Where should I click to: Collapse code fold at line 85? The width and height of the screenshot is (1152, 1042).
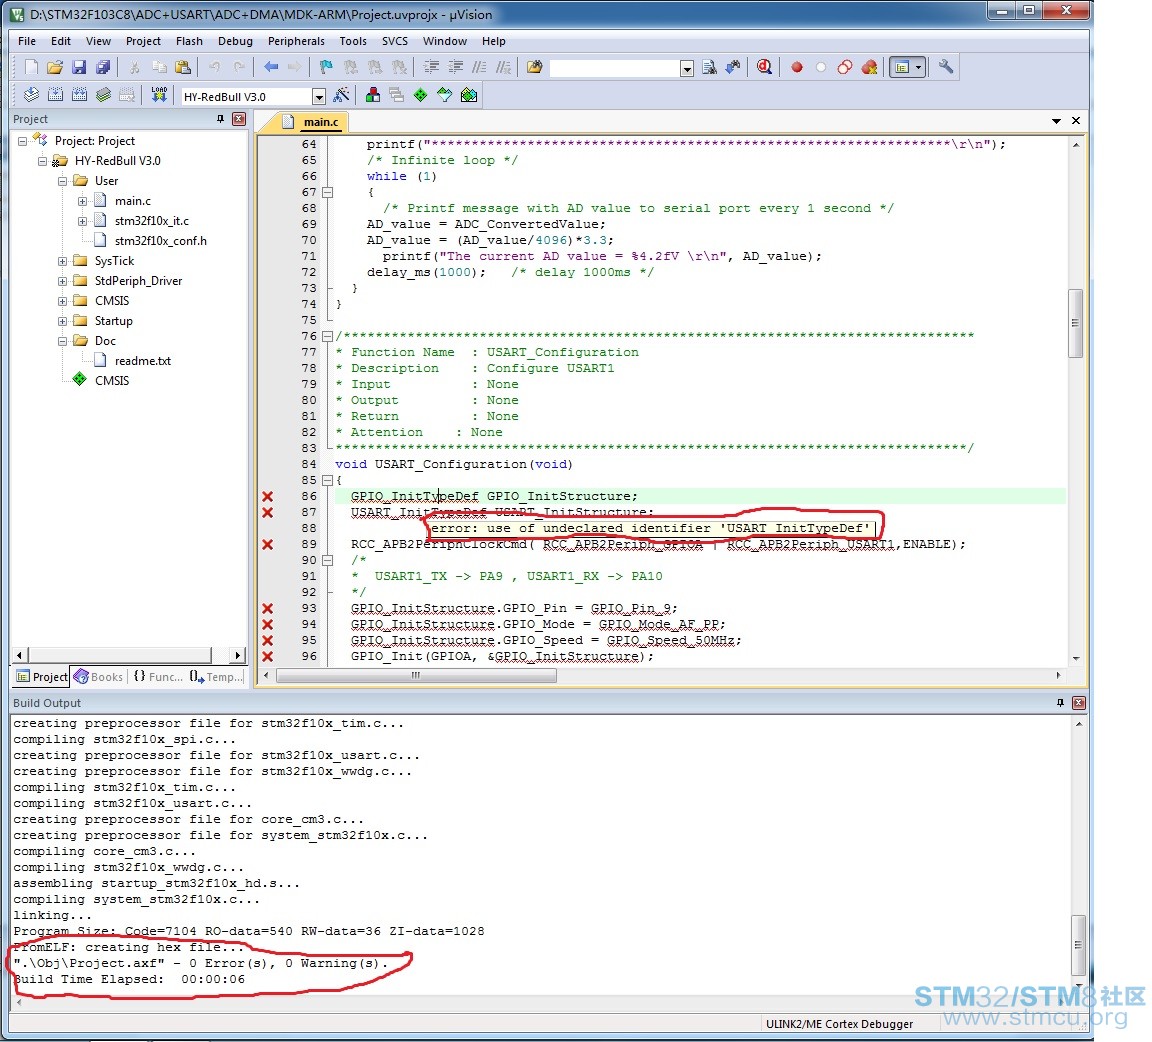tap(328, 481)
